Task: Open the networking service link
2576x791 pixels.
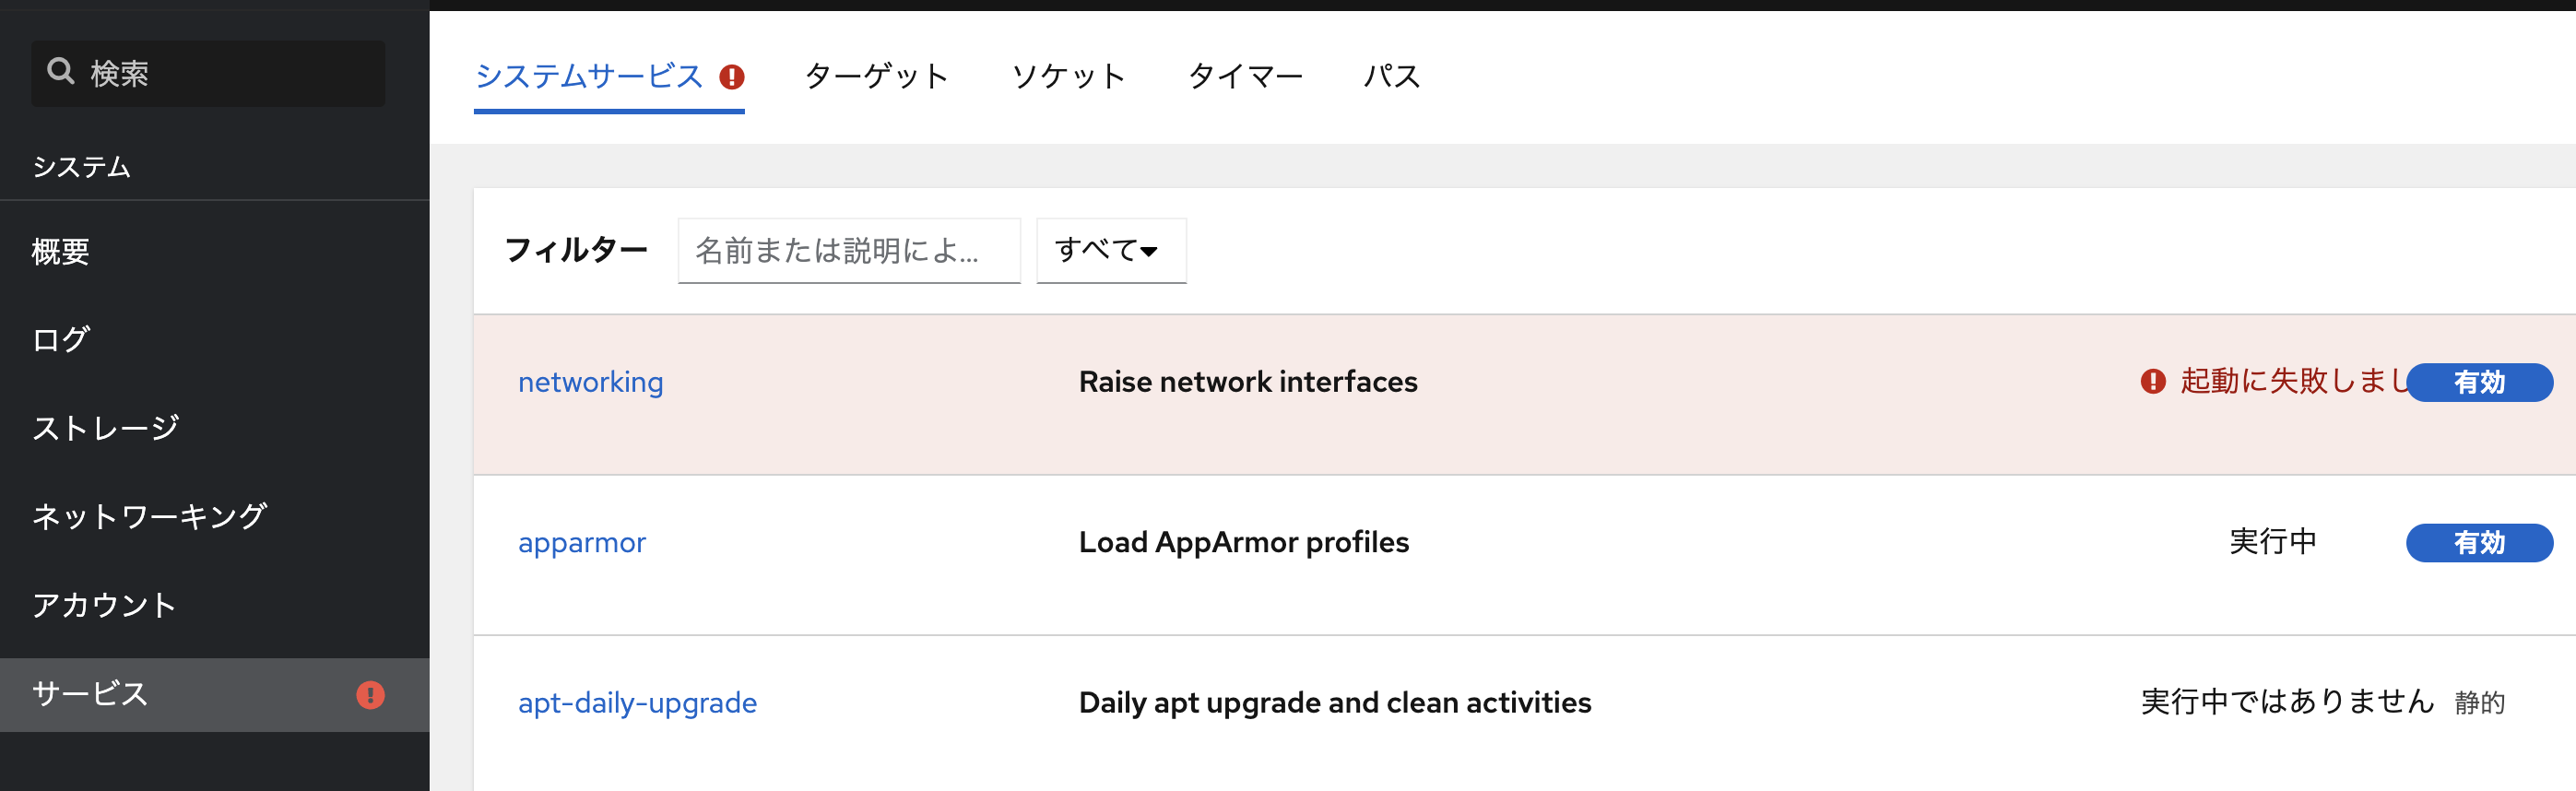Action: [590, 382]
